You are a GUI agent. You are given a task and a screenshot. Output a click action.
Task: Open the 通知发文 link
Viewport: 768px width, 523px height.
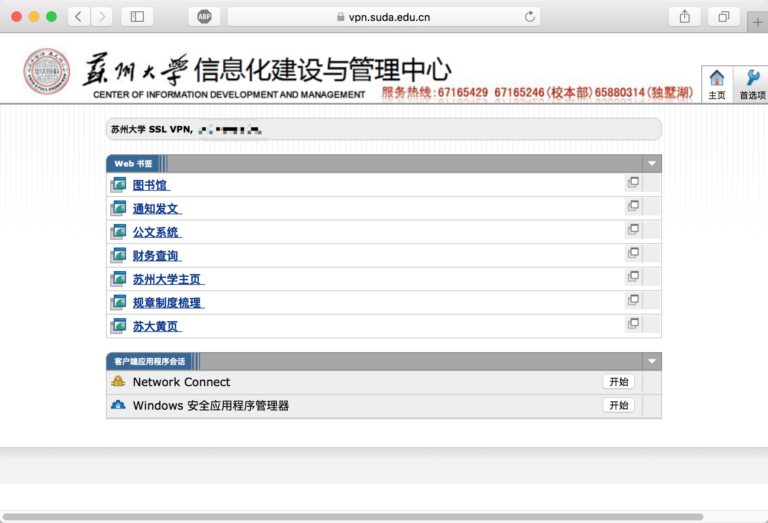coord(156,209)
